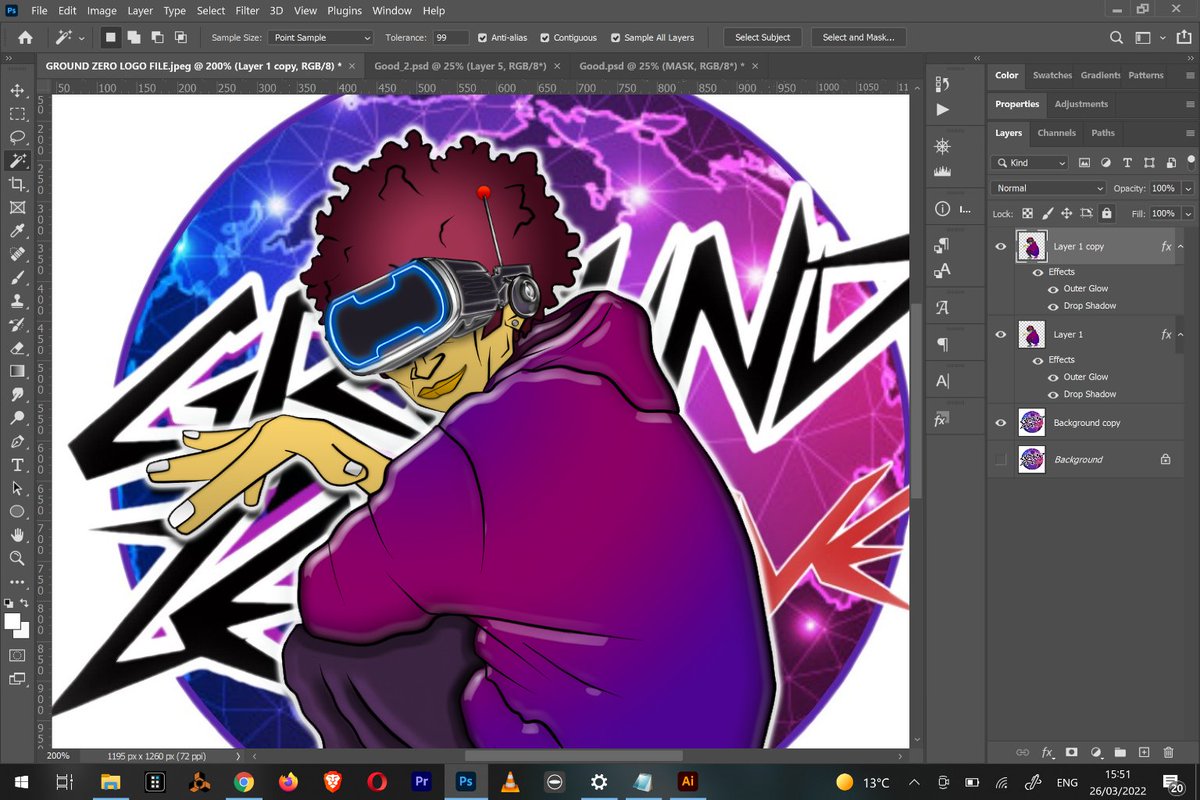1200x800 pixels.
Task: Click the Select Subject button
Action: tap(762, 38)
